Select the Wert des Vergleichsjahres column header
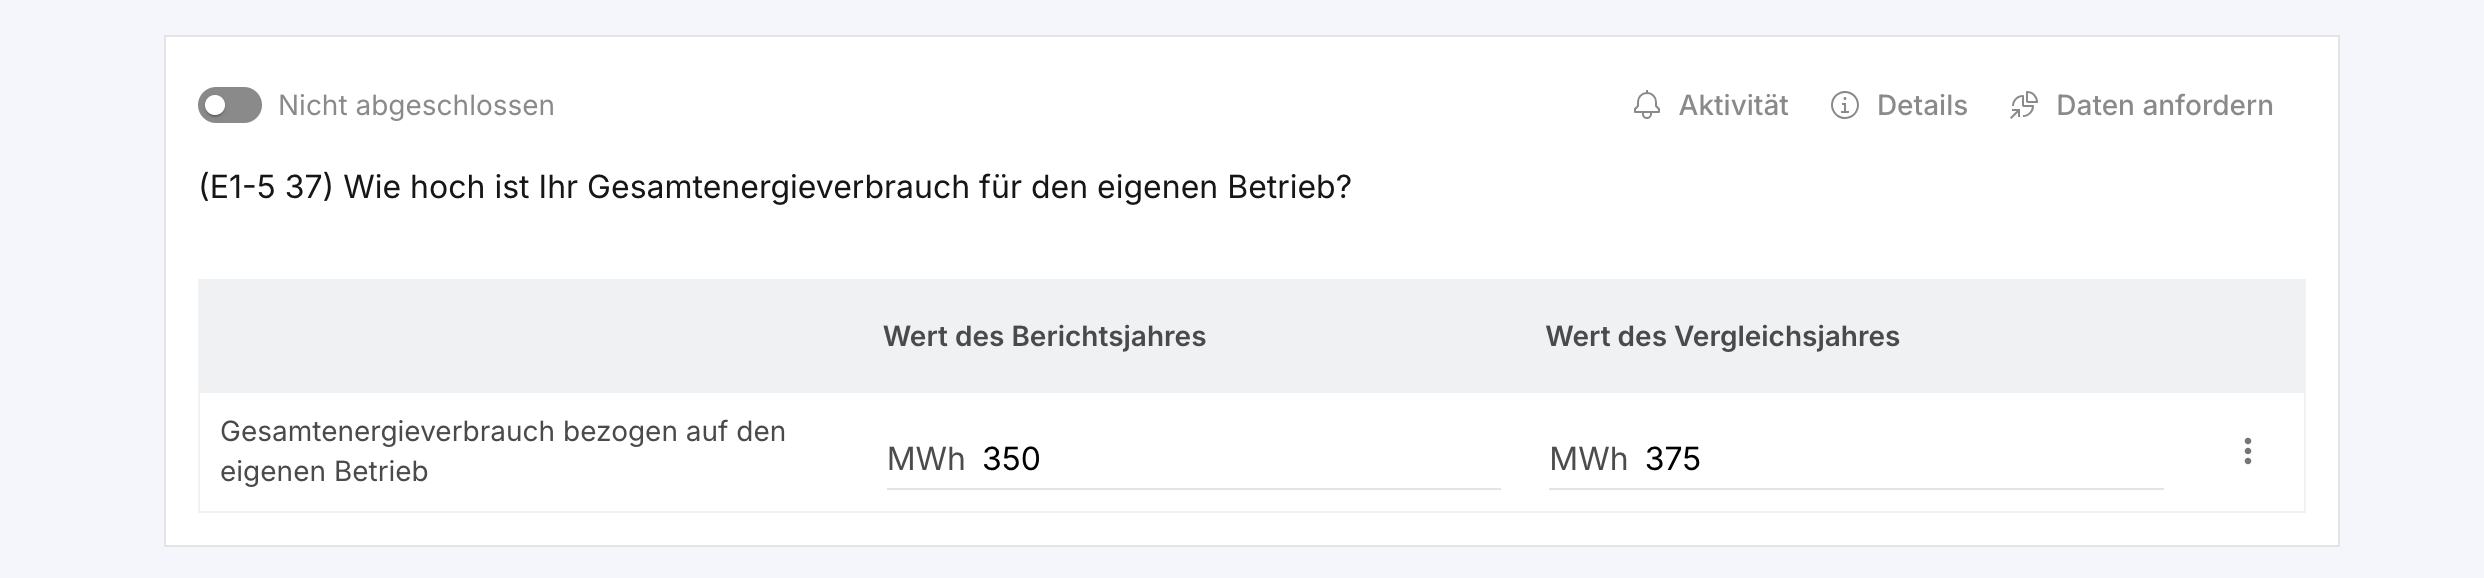The image size is (2484, 578). 1722,336
